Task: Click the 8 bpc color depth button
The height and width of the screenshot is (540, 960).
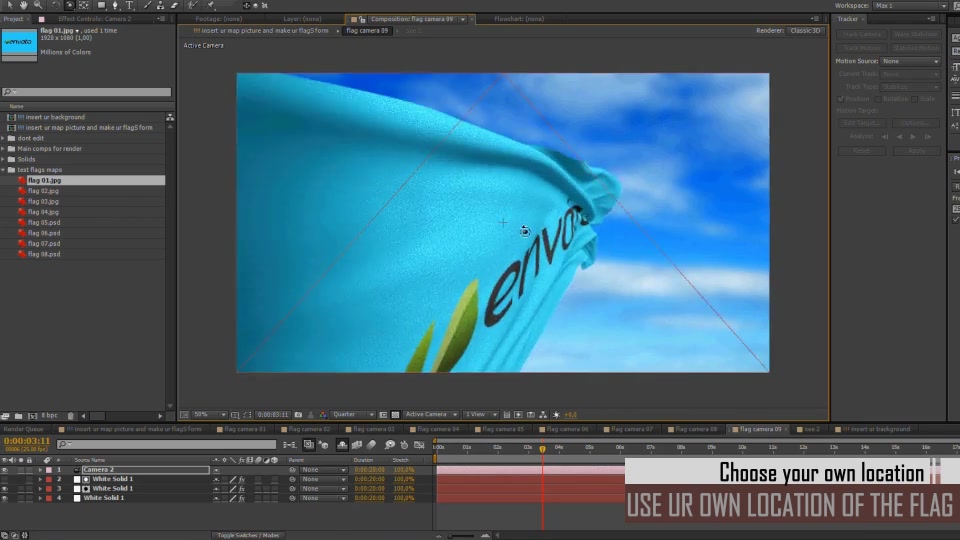Action: coord(49,416)
